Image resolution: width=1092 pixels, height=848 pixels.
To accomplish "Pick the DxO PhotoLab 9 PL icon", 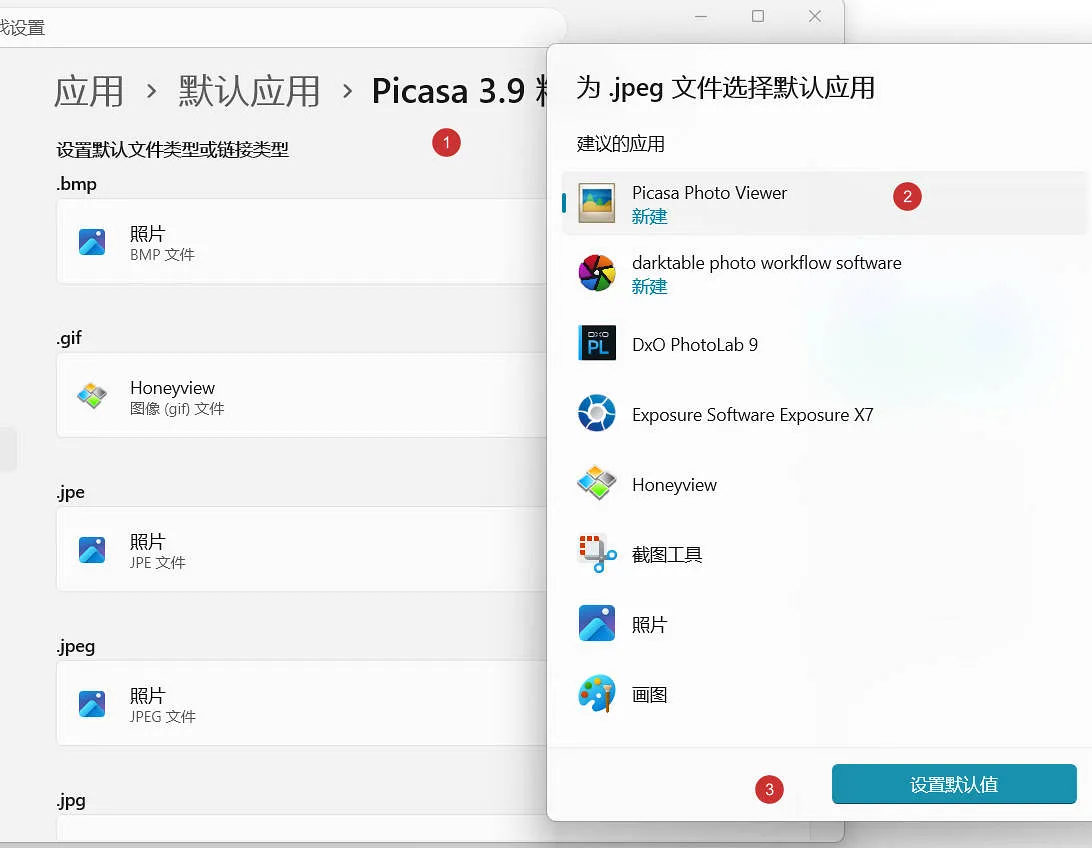I will [x=597, y=343].
